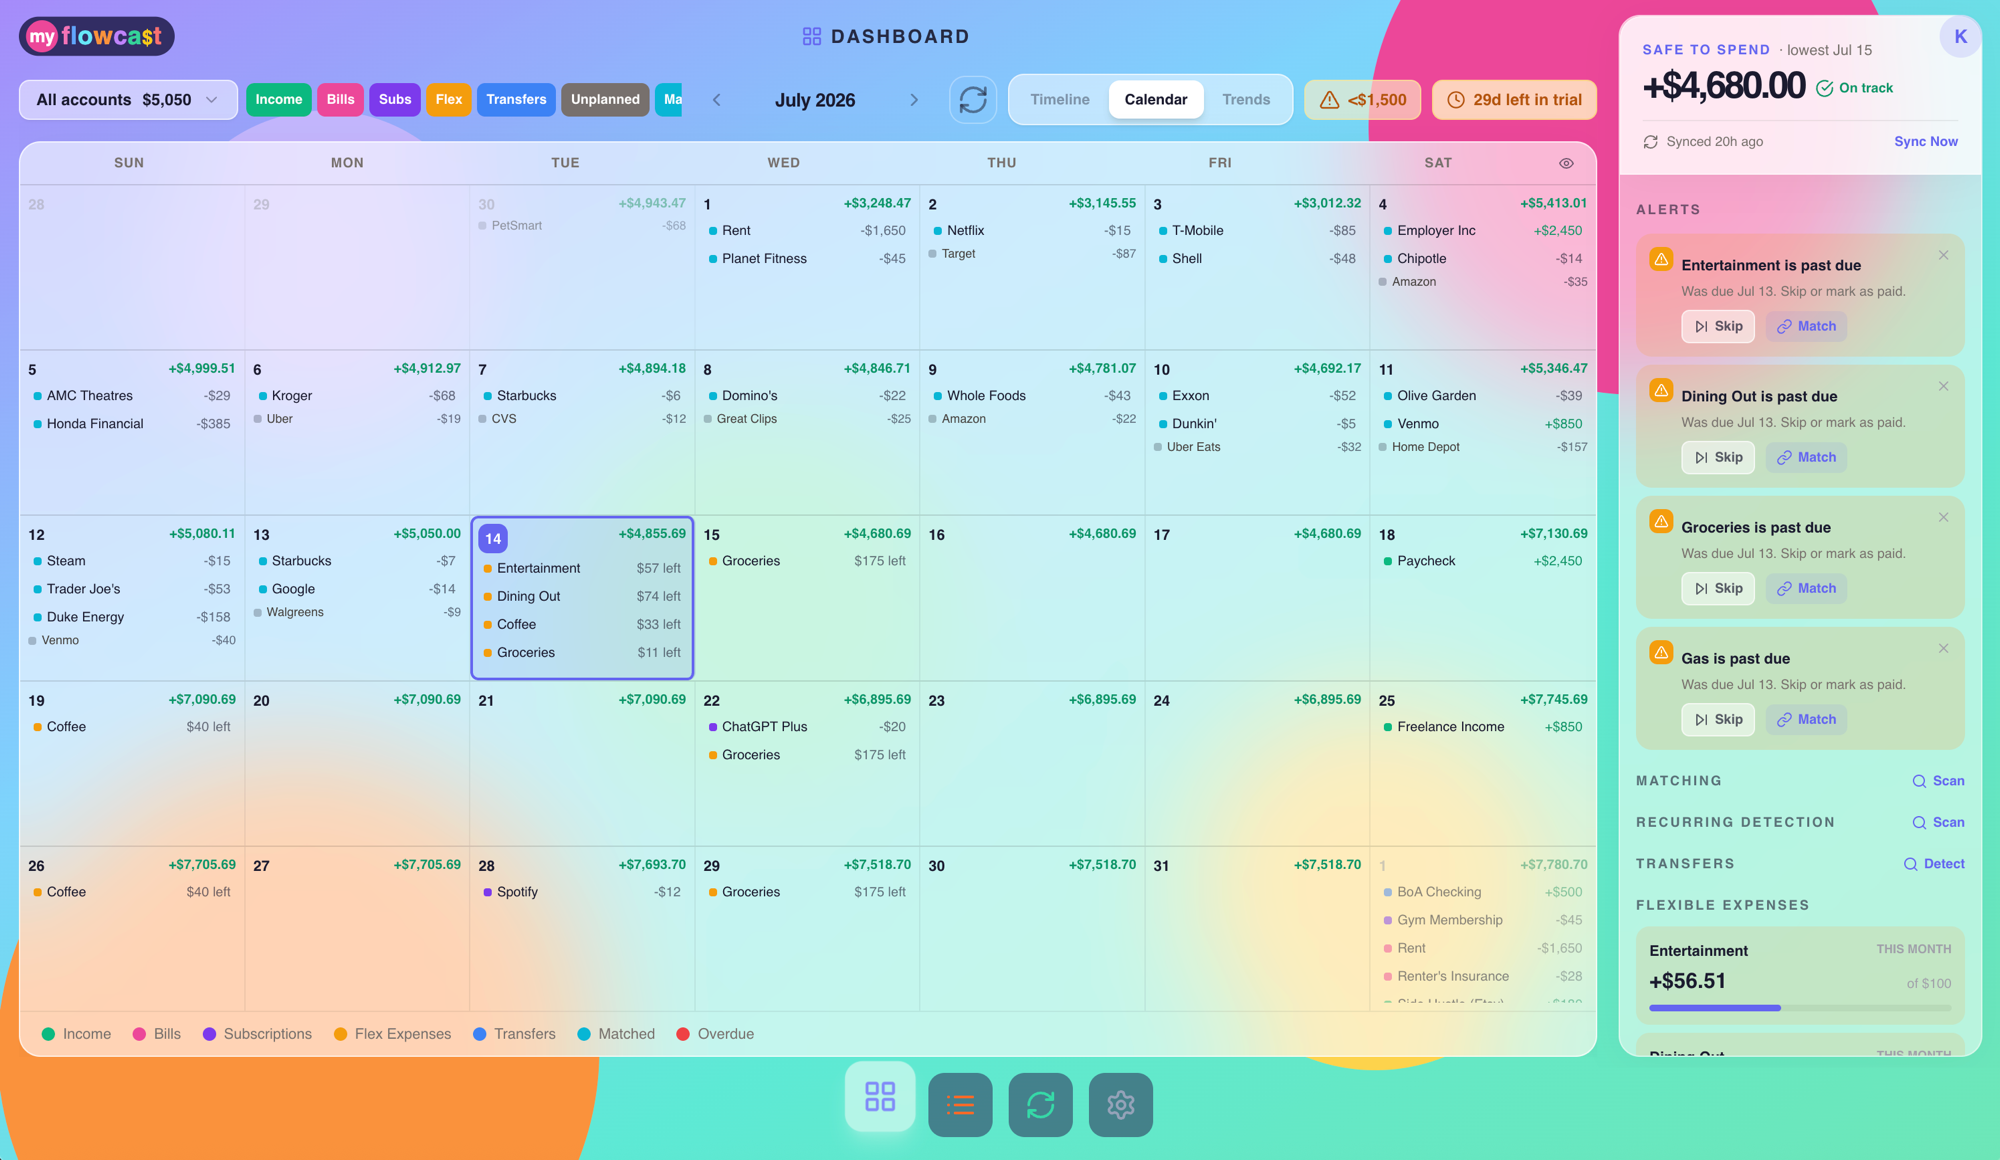Open the Paycheck entry on July 18

1483,561
